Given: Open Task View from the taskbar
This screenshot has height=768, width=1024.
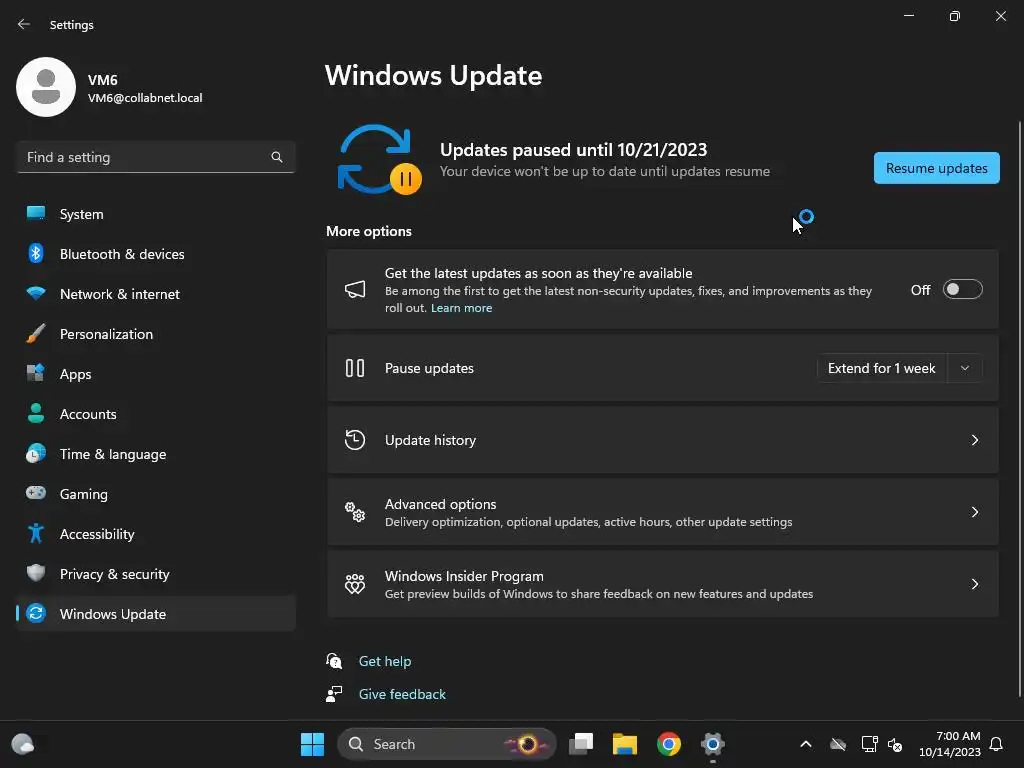Looking at the screenshot, I should 581,744.
